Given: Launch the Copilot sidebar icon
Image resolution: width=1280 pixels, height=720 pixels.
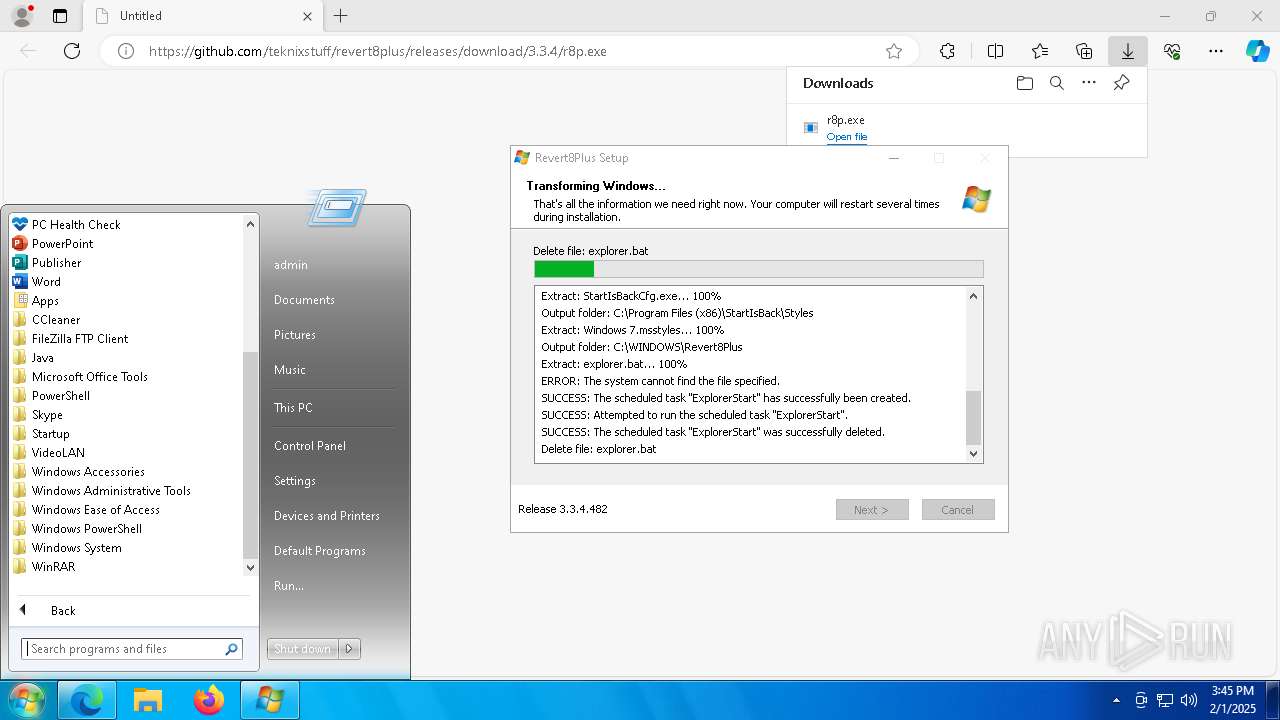Looking at the screenshot, I should click(1257, 51).
